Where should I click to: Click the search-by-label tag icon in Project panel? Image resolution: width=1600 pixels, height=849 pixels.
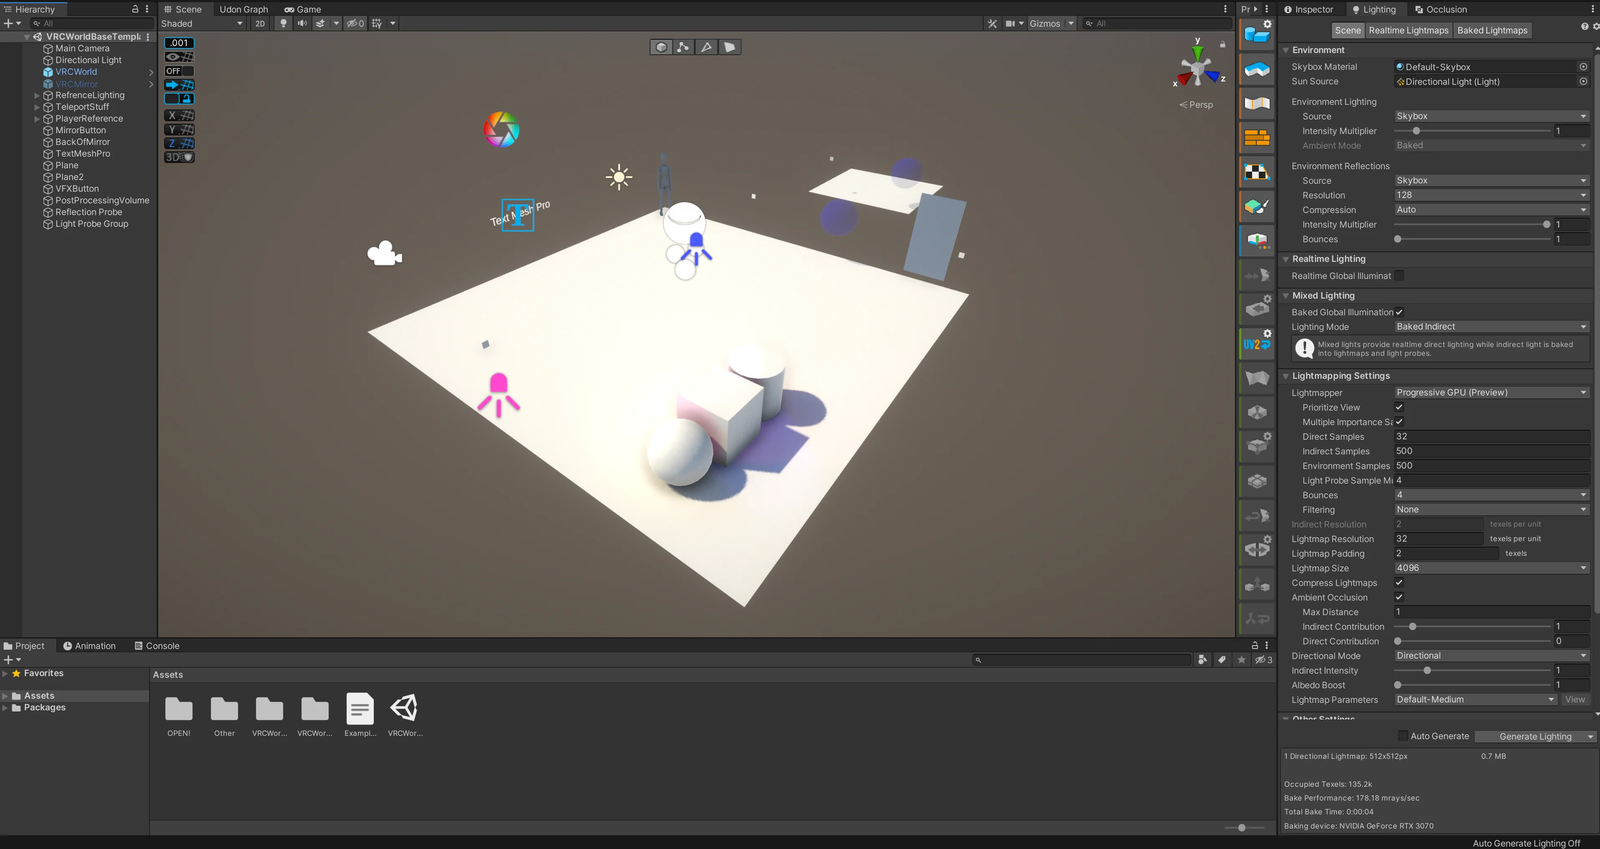point(1221,660)
